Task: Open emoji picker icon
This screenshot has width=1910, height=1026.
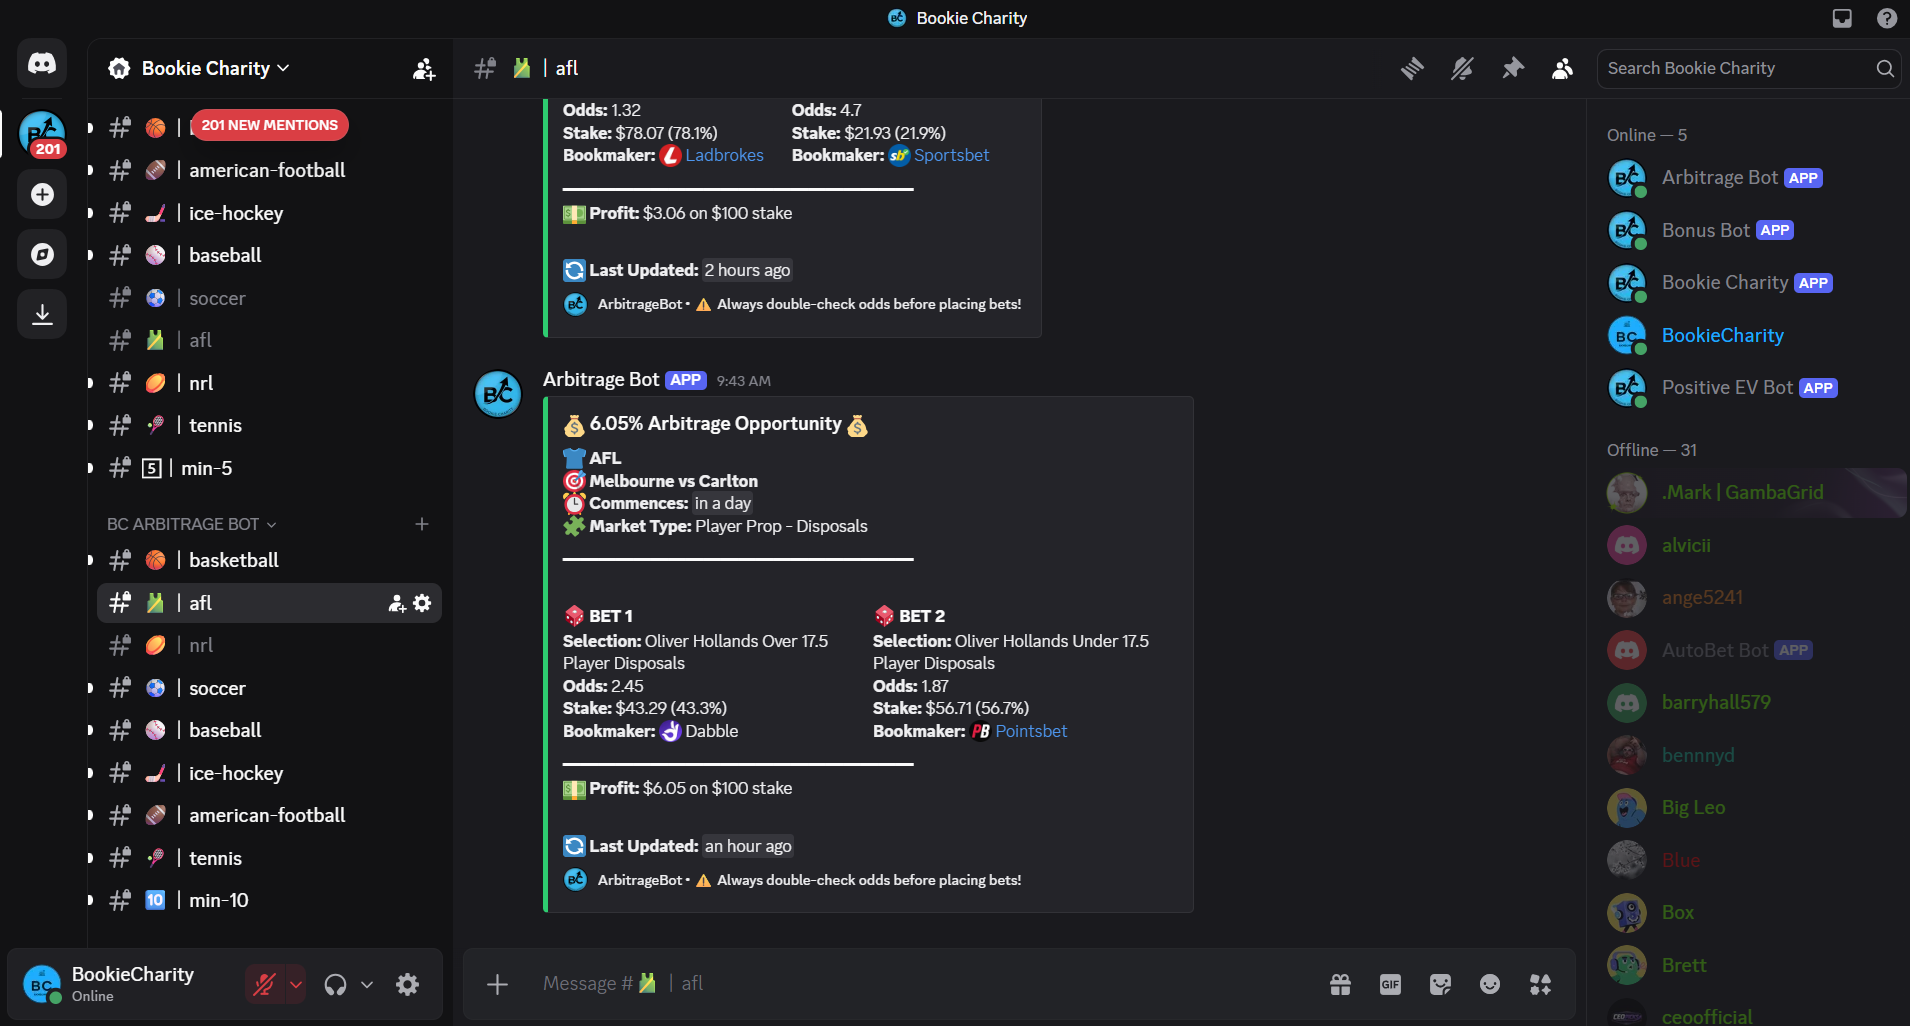Action: (1490, 984)
